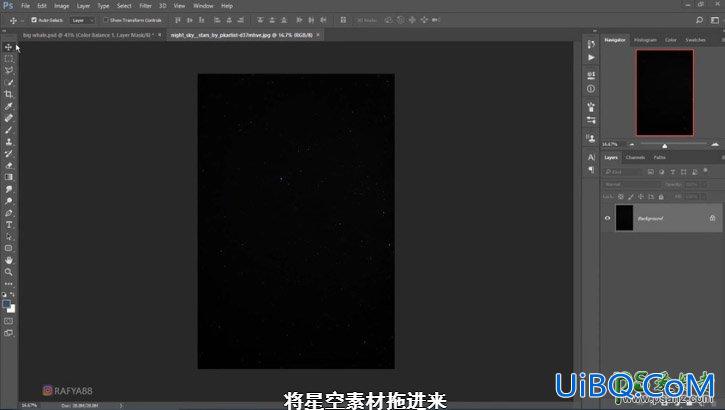Select the Dodge tool
The height and width of the screenshot is (410, 725).
pos(8,201)
